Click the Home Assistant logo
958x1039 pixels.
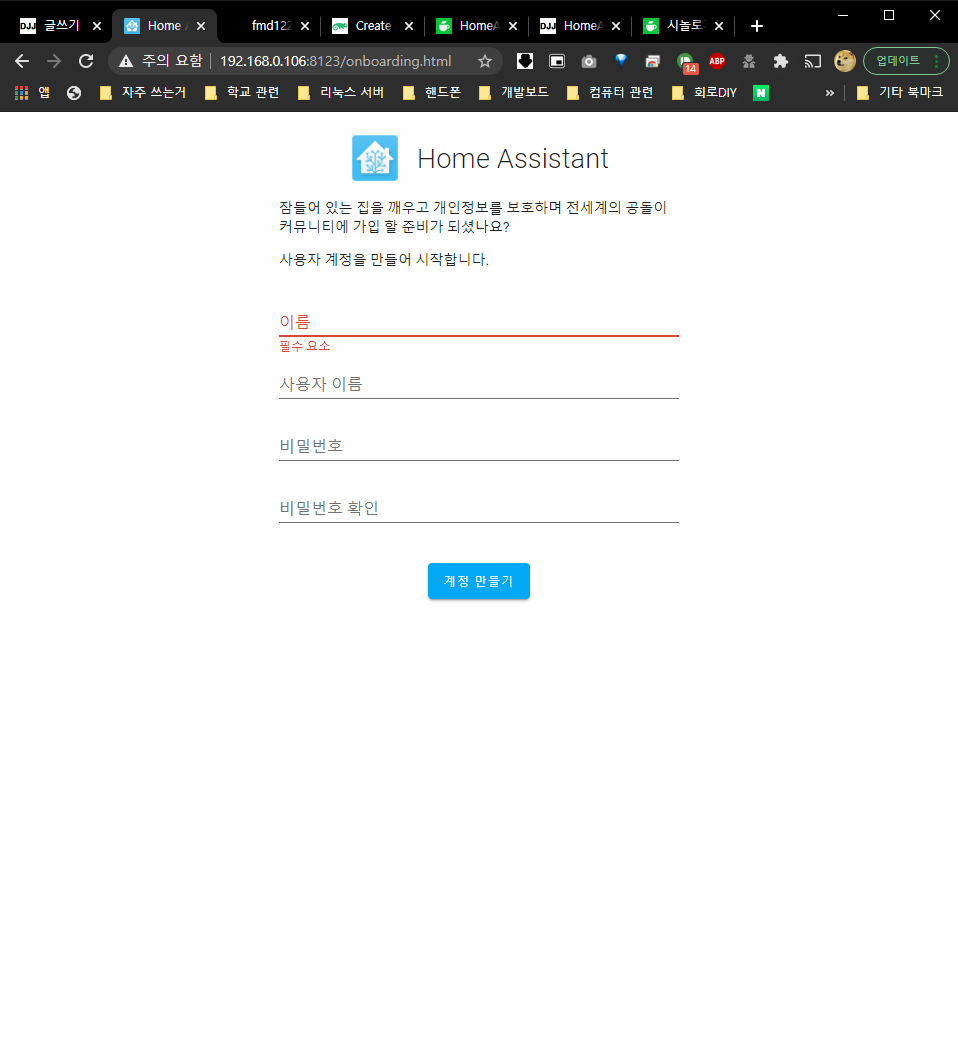[x=375, y=158]
